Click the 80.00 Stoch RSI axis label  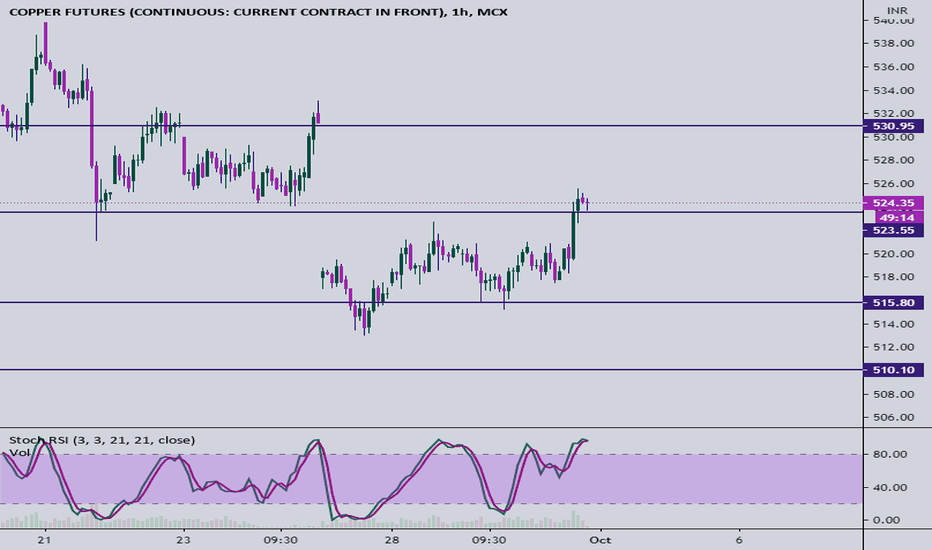(x=890, y=454)
